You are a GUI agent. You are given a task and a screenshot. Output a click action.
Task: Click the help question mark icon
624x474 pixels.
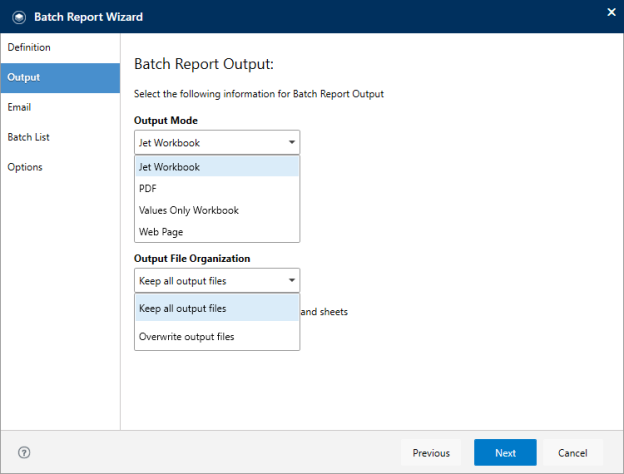click(x=24, y=453)
